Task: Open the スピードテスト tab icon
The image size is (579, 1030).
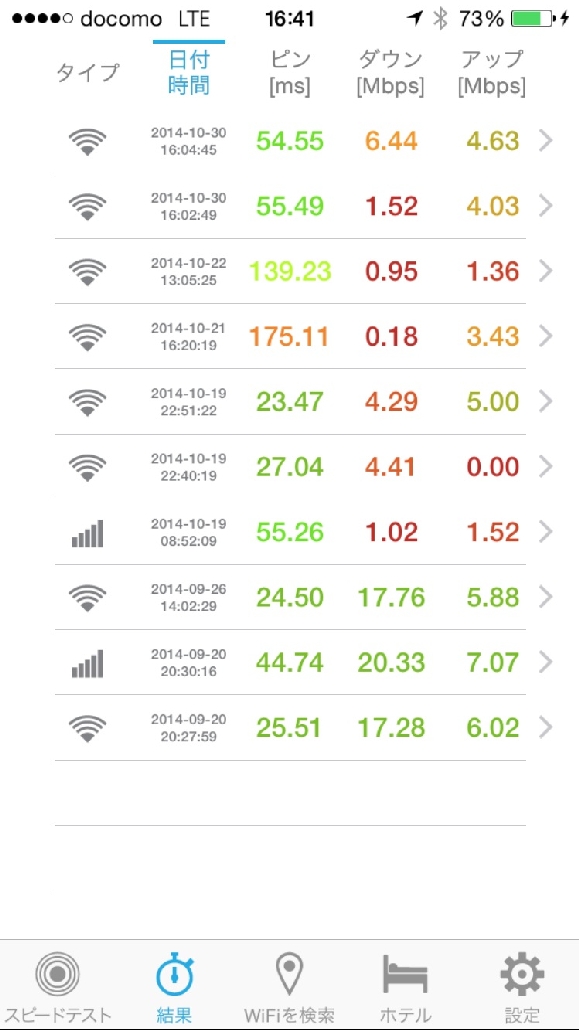Action: point(58,974)
